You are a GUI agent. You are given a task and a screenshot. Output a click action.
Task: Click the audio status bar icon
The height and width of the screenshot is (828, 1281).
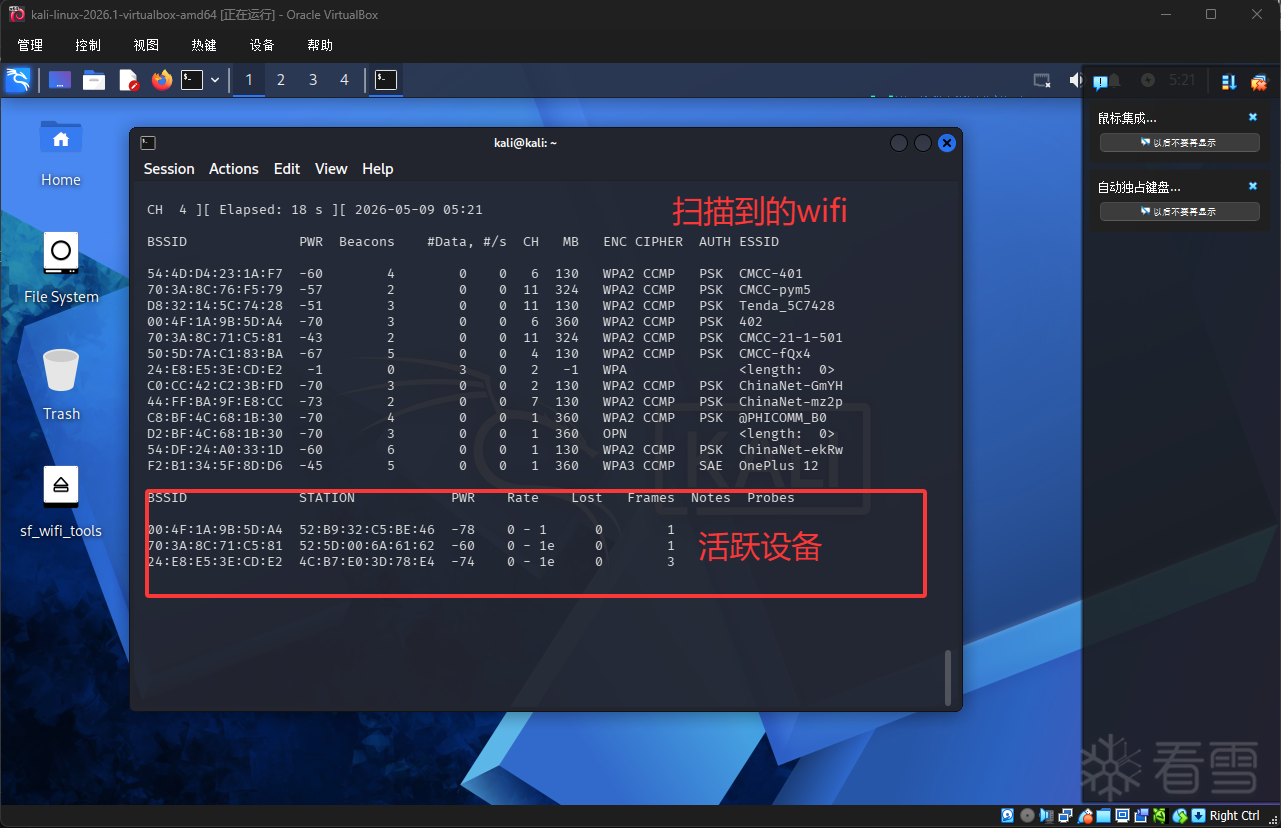tap(1046, 816)
